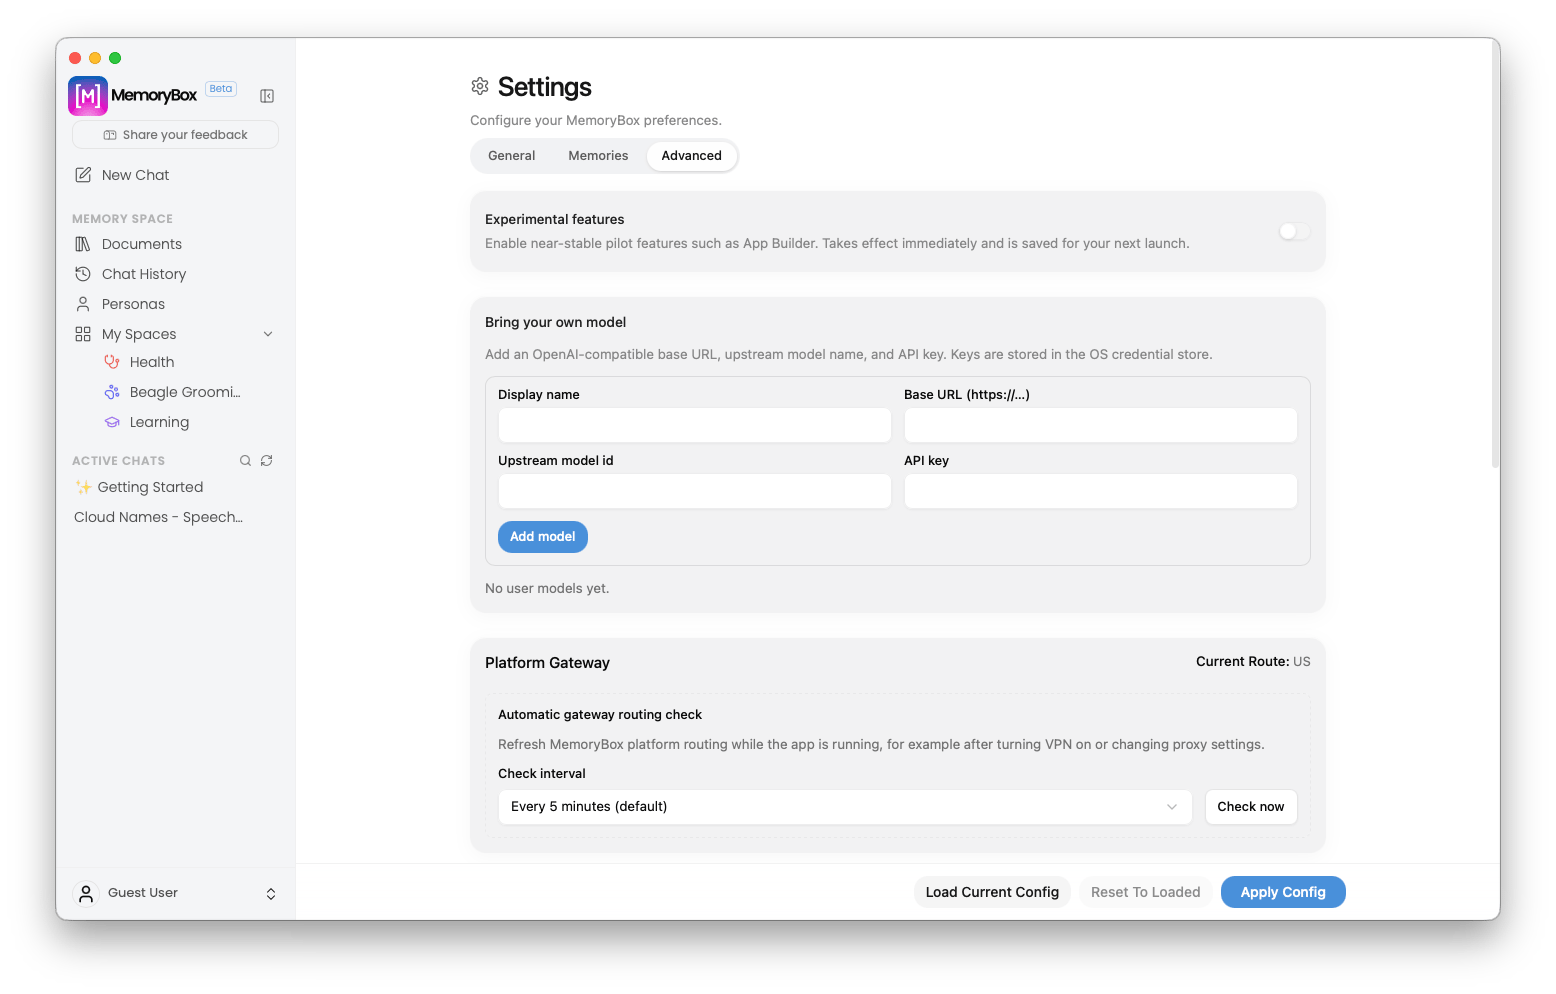
Task: Collapse sidebar with panel toggle icon
Action: tap(267, 96)
